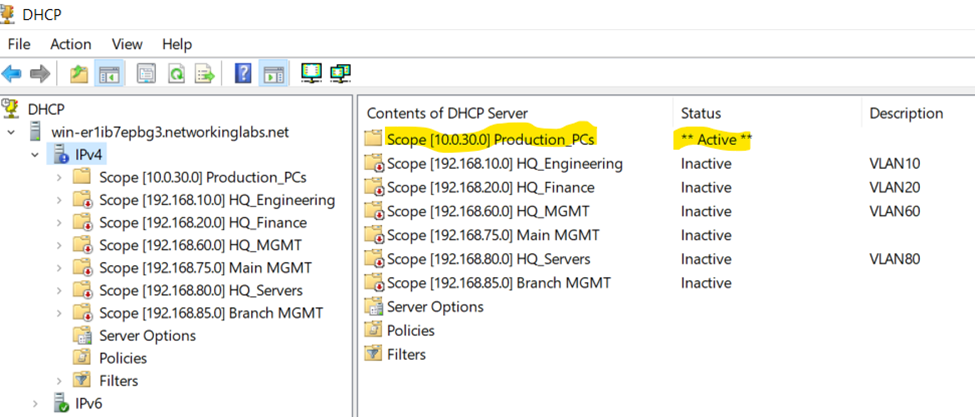Image resolution: width=975 pixels, height=417 pixels.
Task: Click the Back arrow toolbar icon
Action: pyautogui.click(x=11, y=74)
